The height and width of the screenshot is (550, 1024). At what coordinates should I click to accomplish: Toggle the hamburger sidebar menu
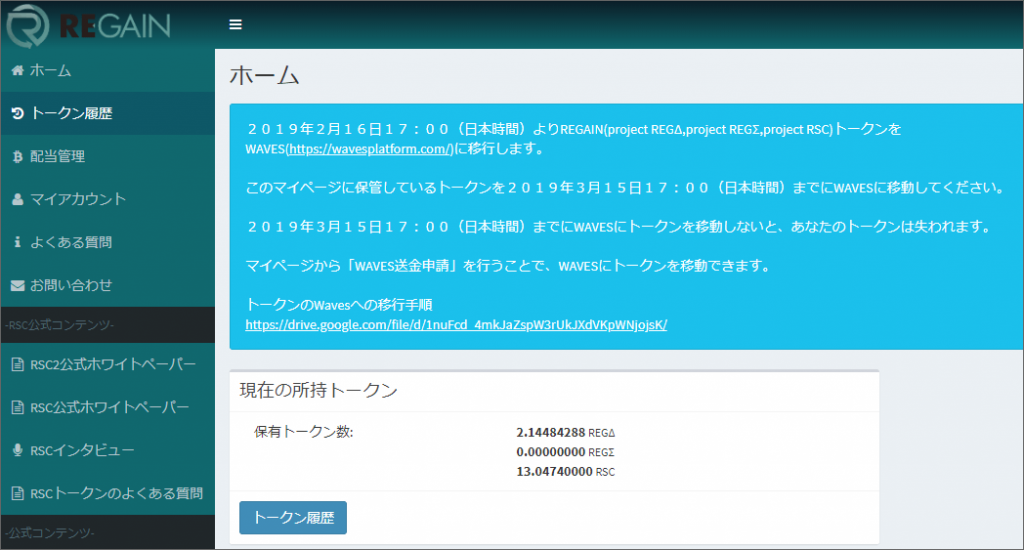[x=236, y=25]
